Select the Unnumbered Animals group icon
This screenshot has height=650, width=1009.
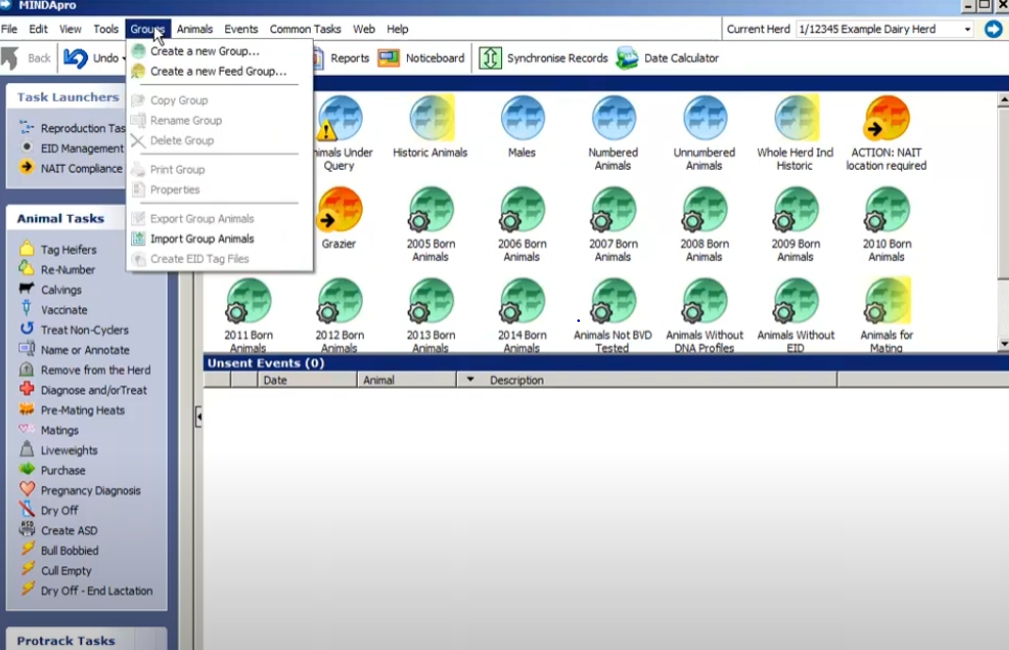pyautogui.click(x=705, y=118)
